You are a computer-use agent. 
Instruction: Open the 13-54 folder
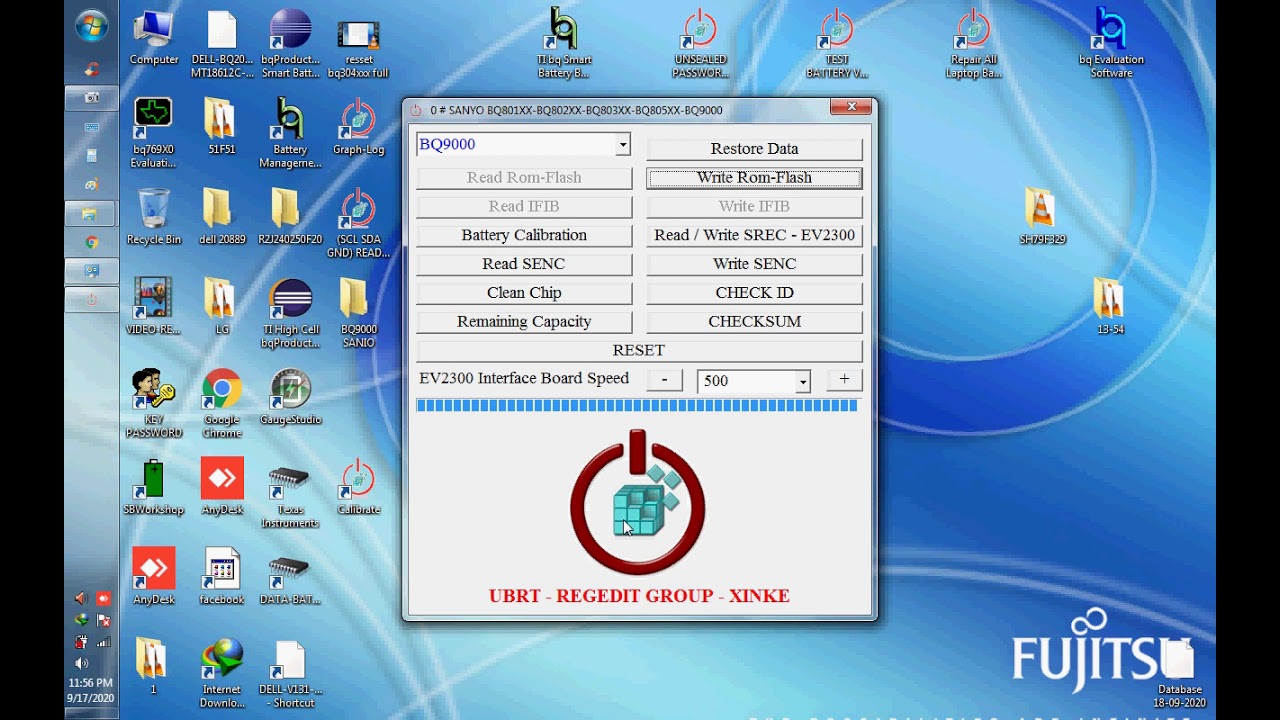click(1110, 306)
